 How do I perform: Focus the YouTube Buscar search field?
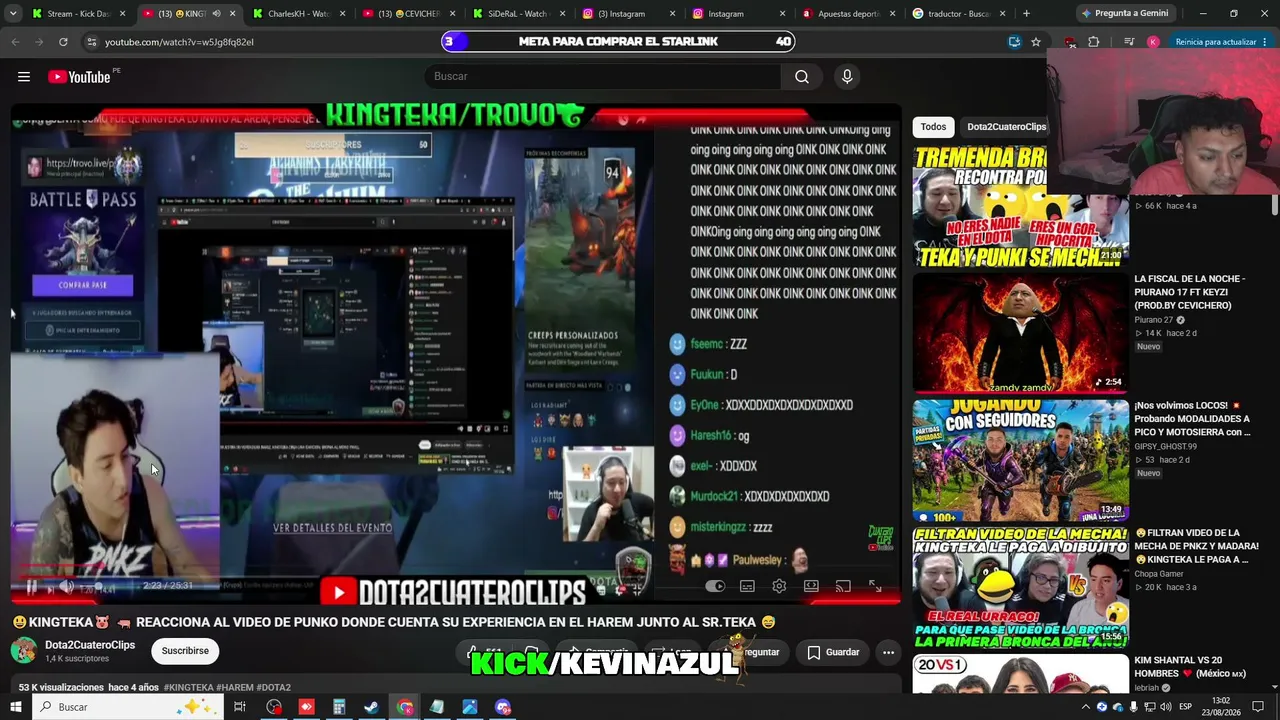click(x=603, y=77)
